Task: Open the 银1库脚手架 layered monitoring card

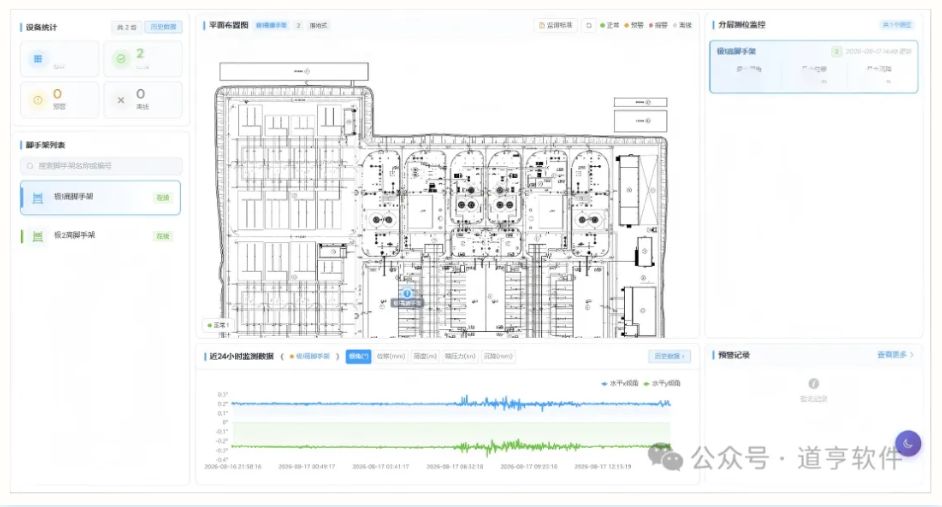Action: coord(813,67)
